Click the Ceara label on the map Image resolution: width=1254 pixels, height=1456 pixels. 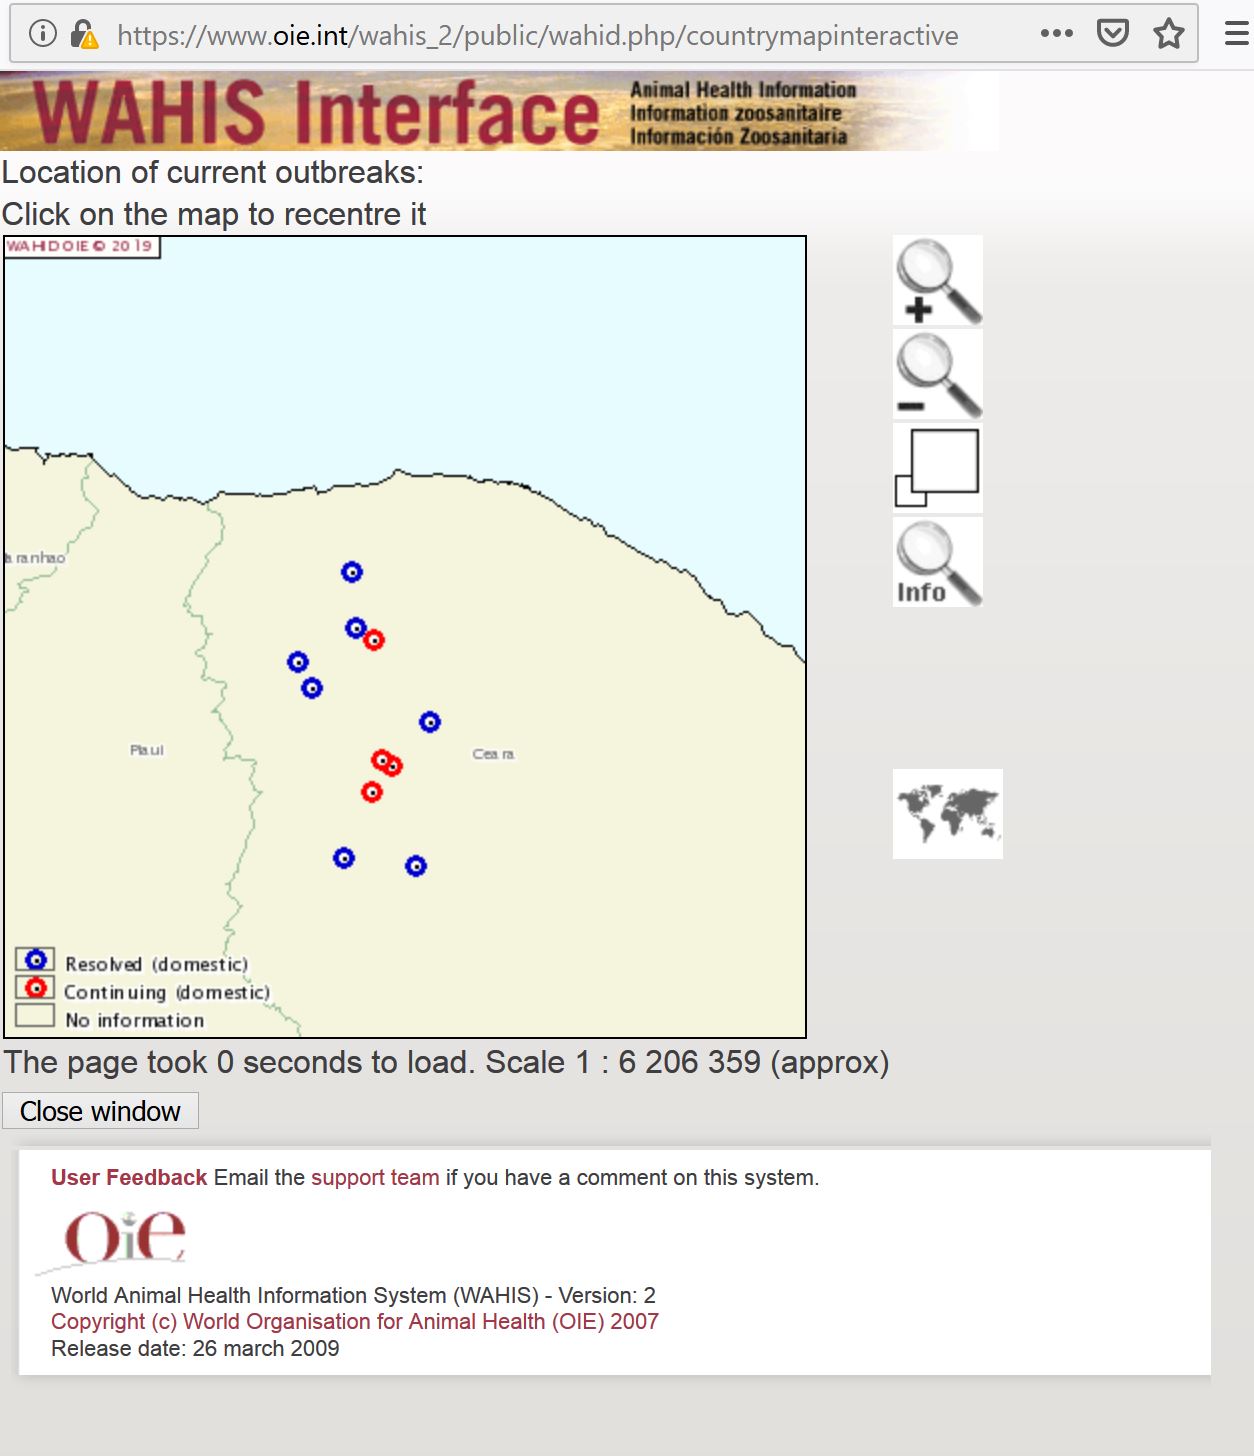[494, 754]
